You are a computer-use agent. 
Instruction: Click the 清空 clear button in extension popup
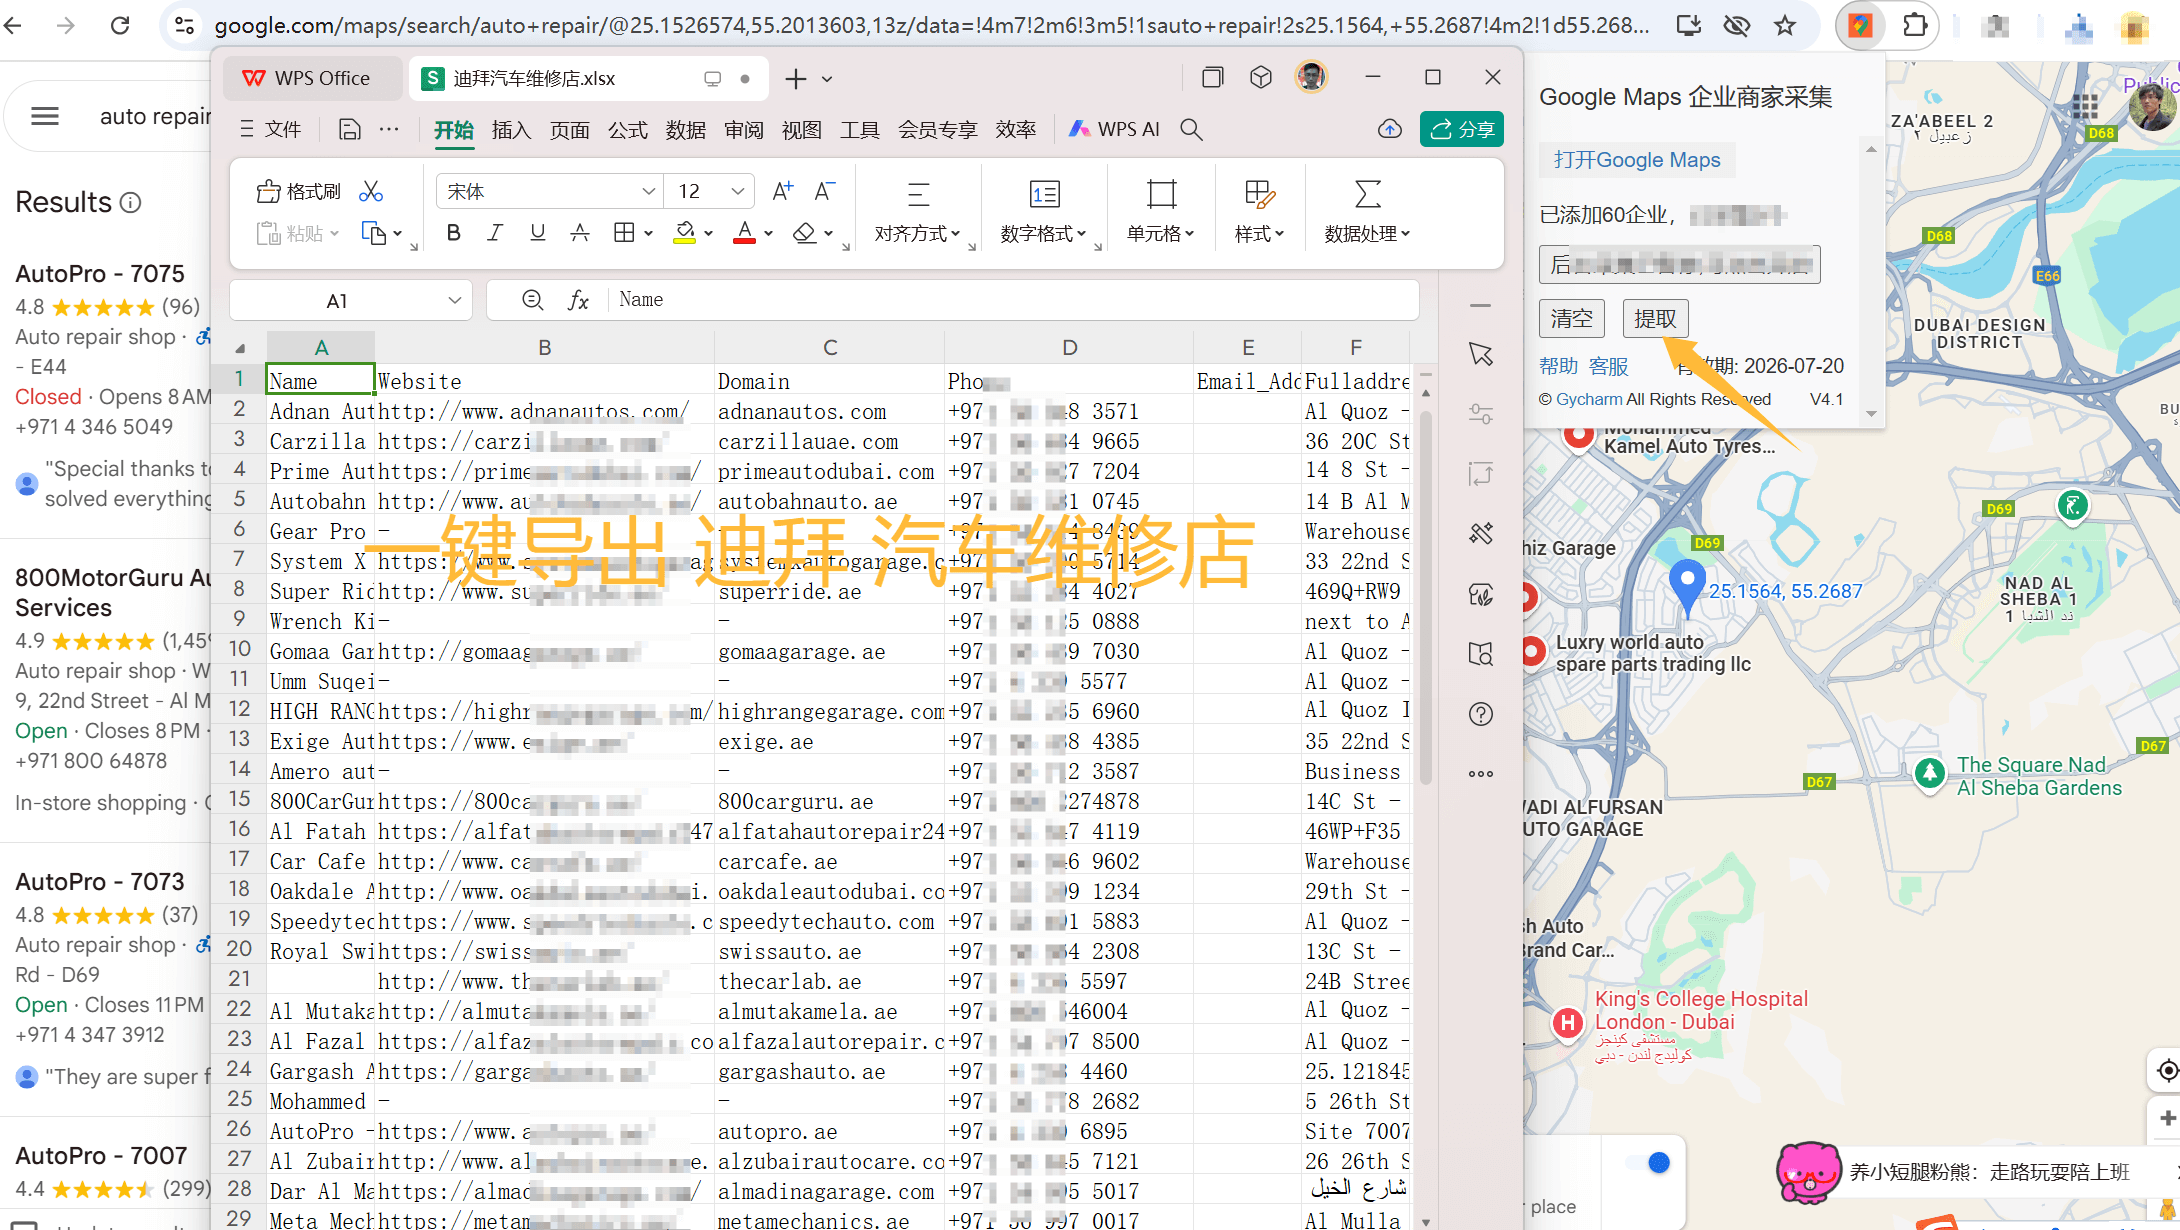[x=1571, y=318]
